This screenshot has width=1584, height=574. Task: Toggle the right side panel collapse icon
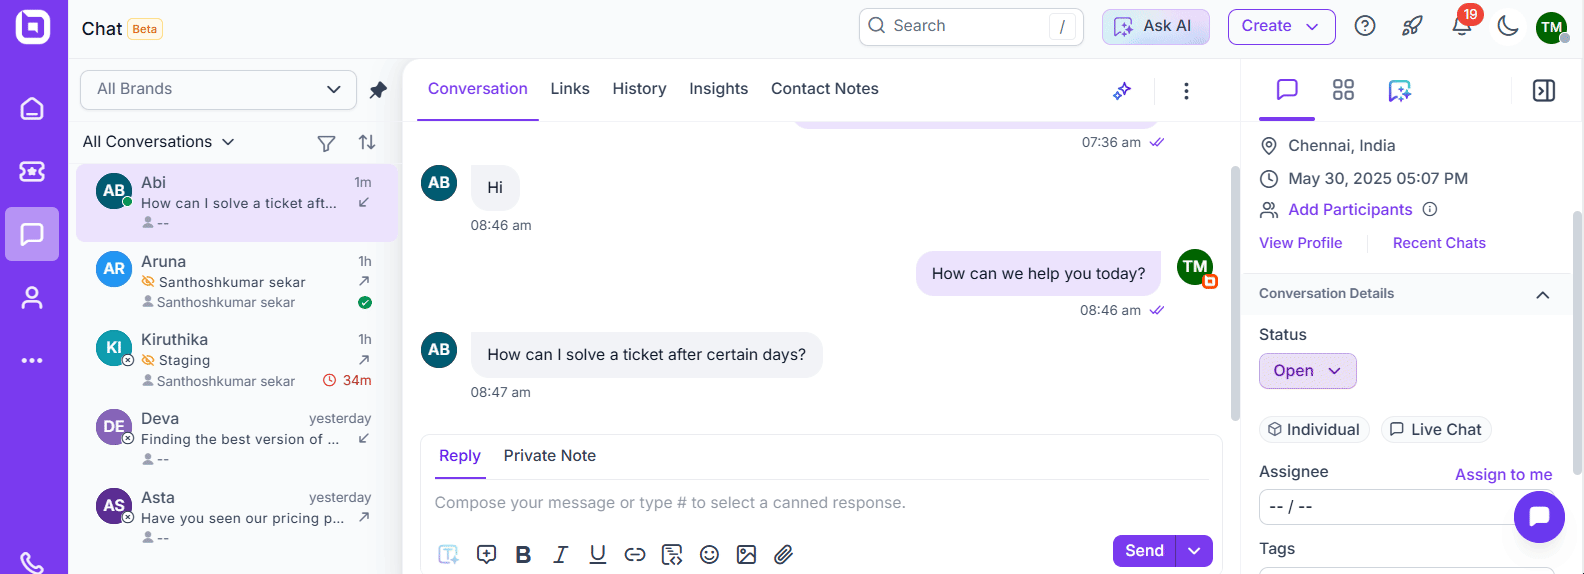point(1544,91)
